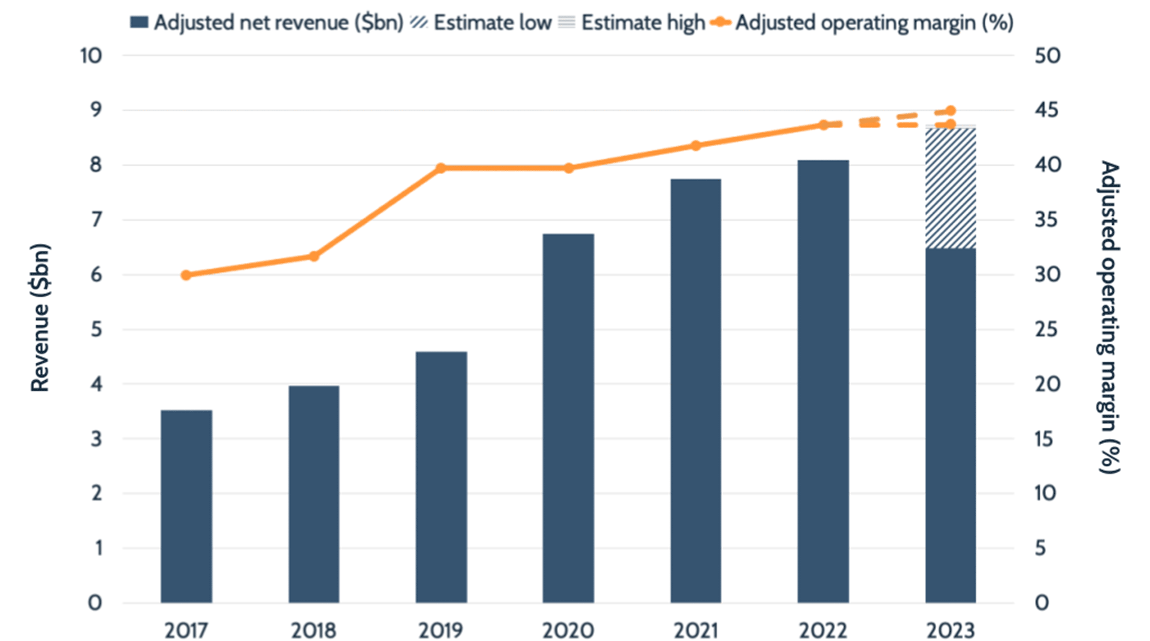Select the 2018 revenue bar
1150x641 pixels.
pos(314,494)
